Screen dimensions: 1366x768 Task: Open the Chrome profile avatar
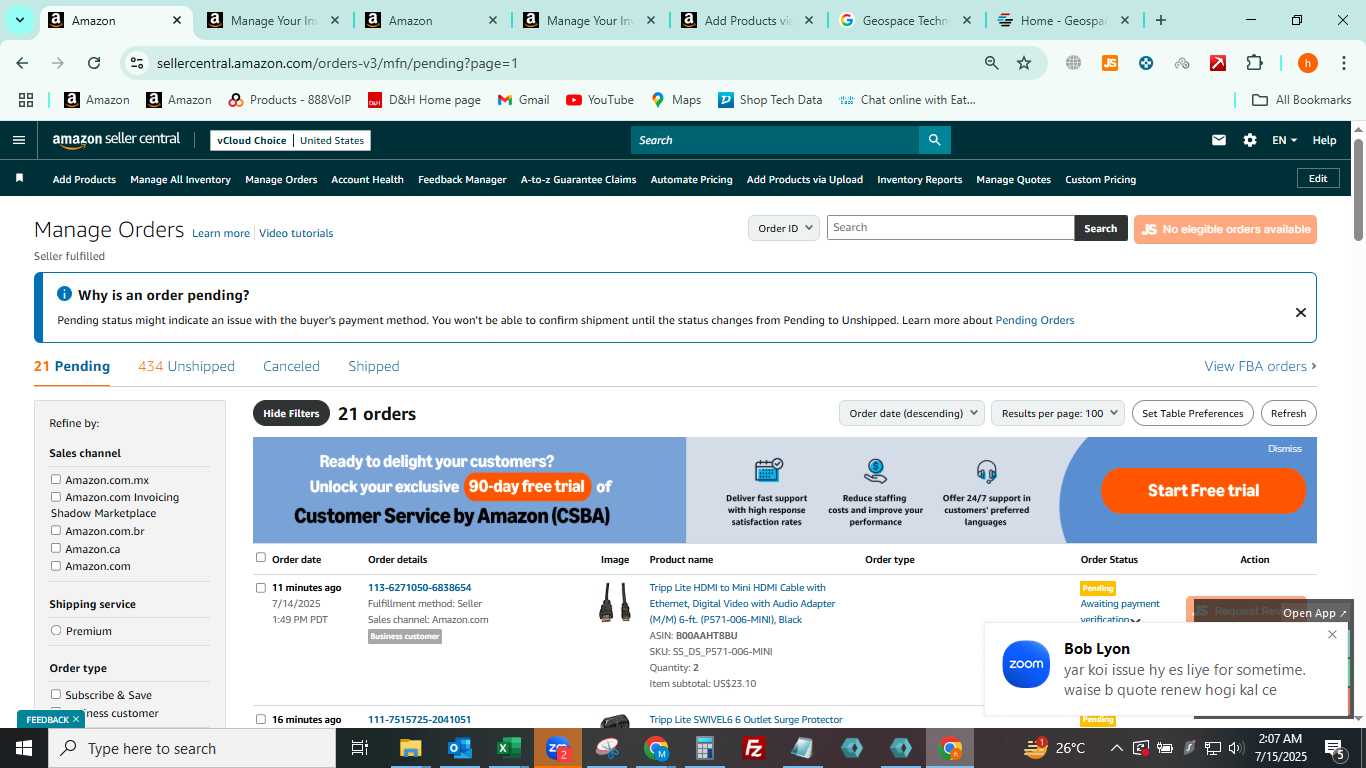pos(1307,63)
